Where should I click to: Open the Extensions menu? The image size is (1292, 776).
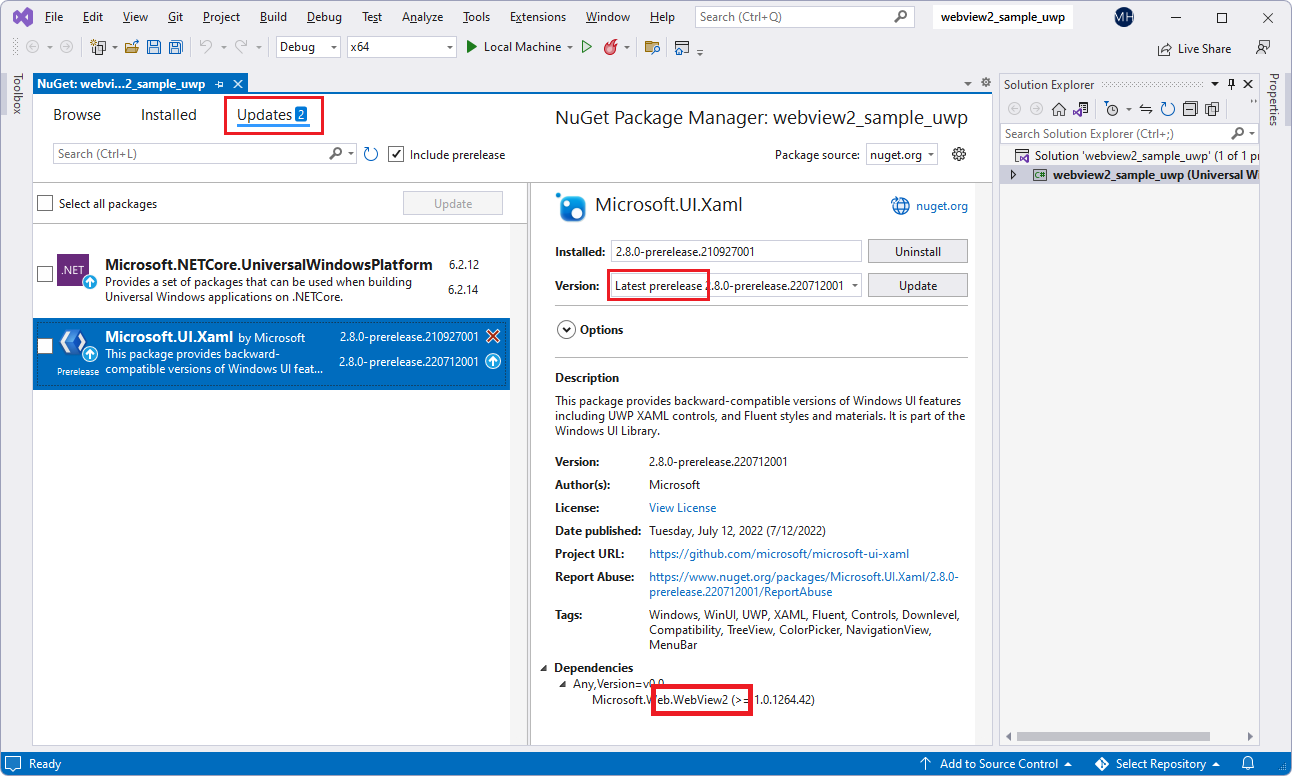[537, 16]
